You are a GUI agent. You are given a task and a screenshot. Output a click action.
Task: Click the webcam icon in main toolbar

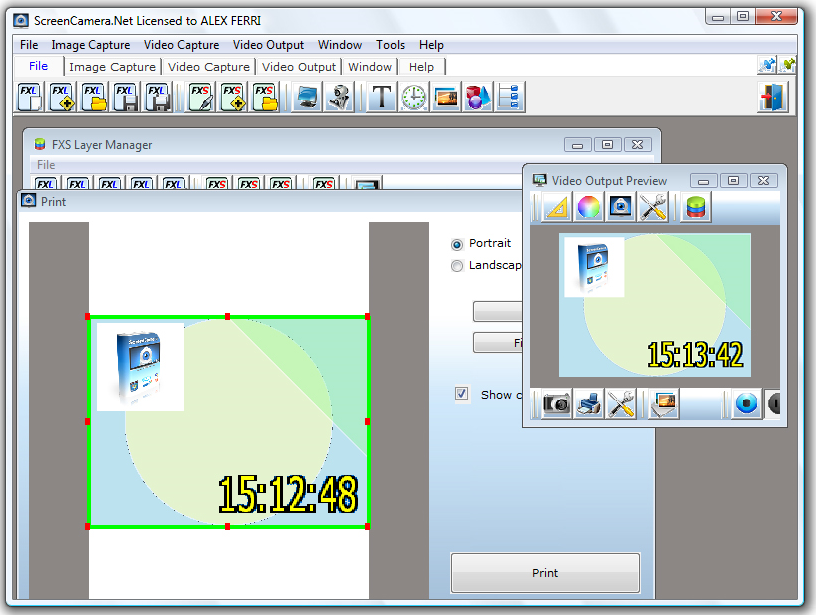pyautogui.click(x=339, y=97)
